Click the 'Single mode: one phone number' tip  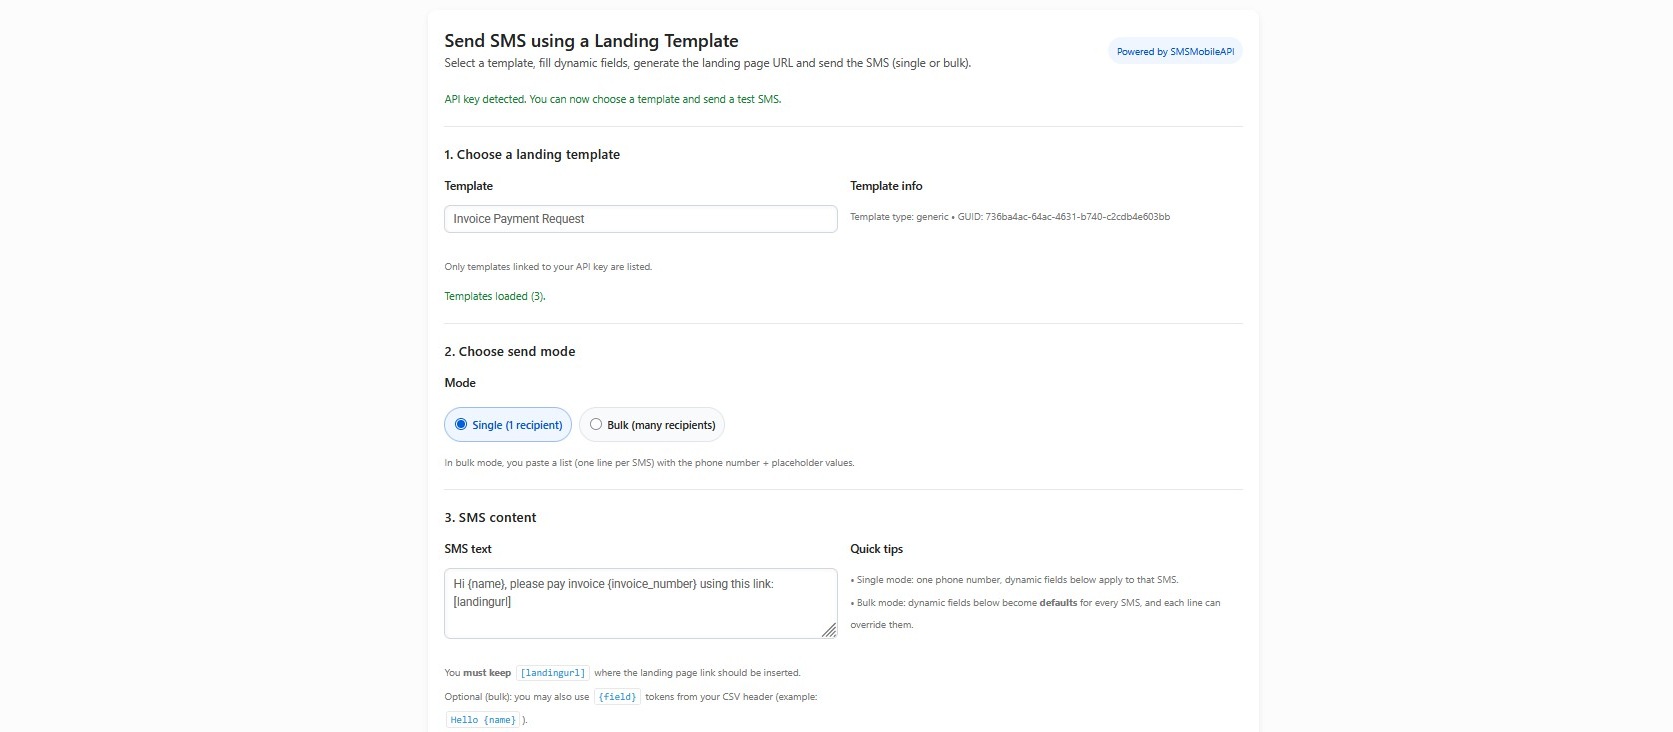point(1014,580)
